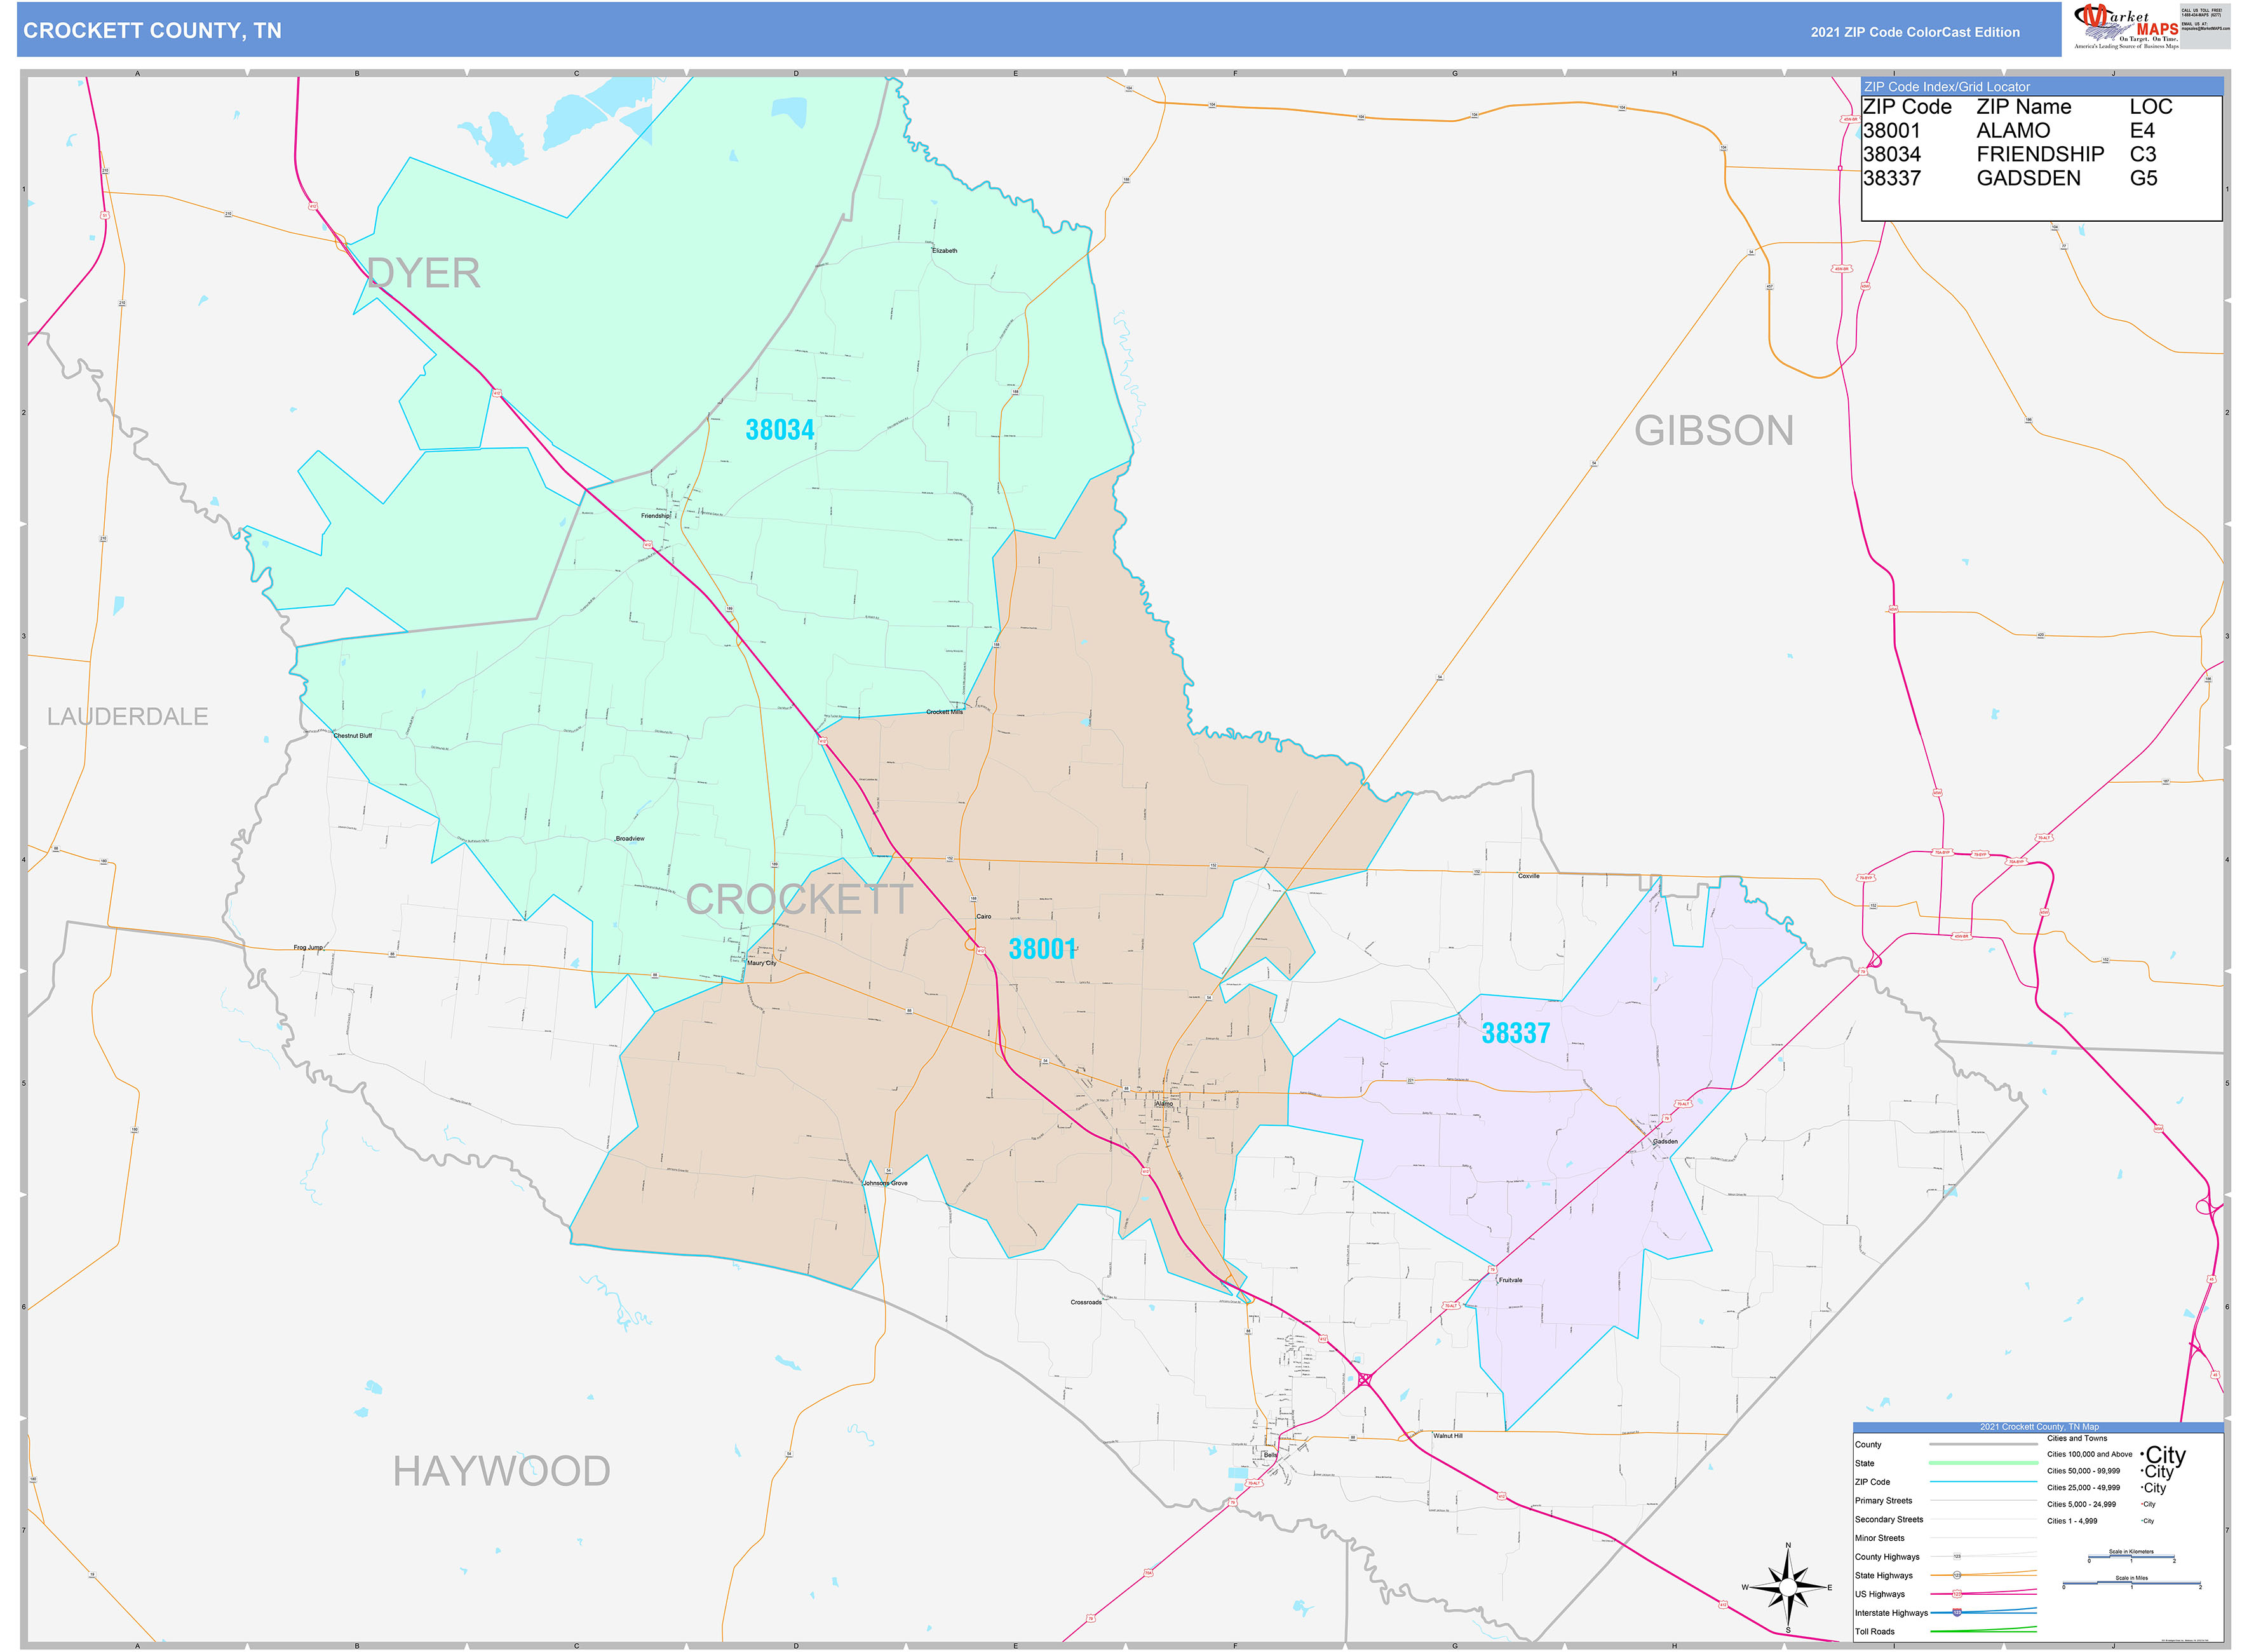Click the US Highways route shield symbol
Screen dimensions: 2242x1652
[1957, 1593]
